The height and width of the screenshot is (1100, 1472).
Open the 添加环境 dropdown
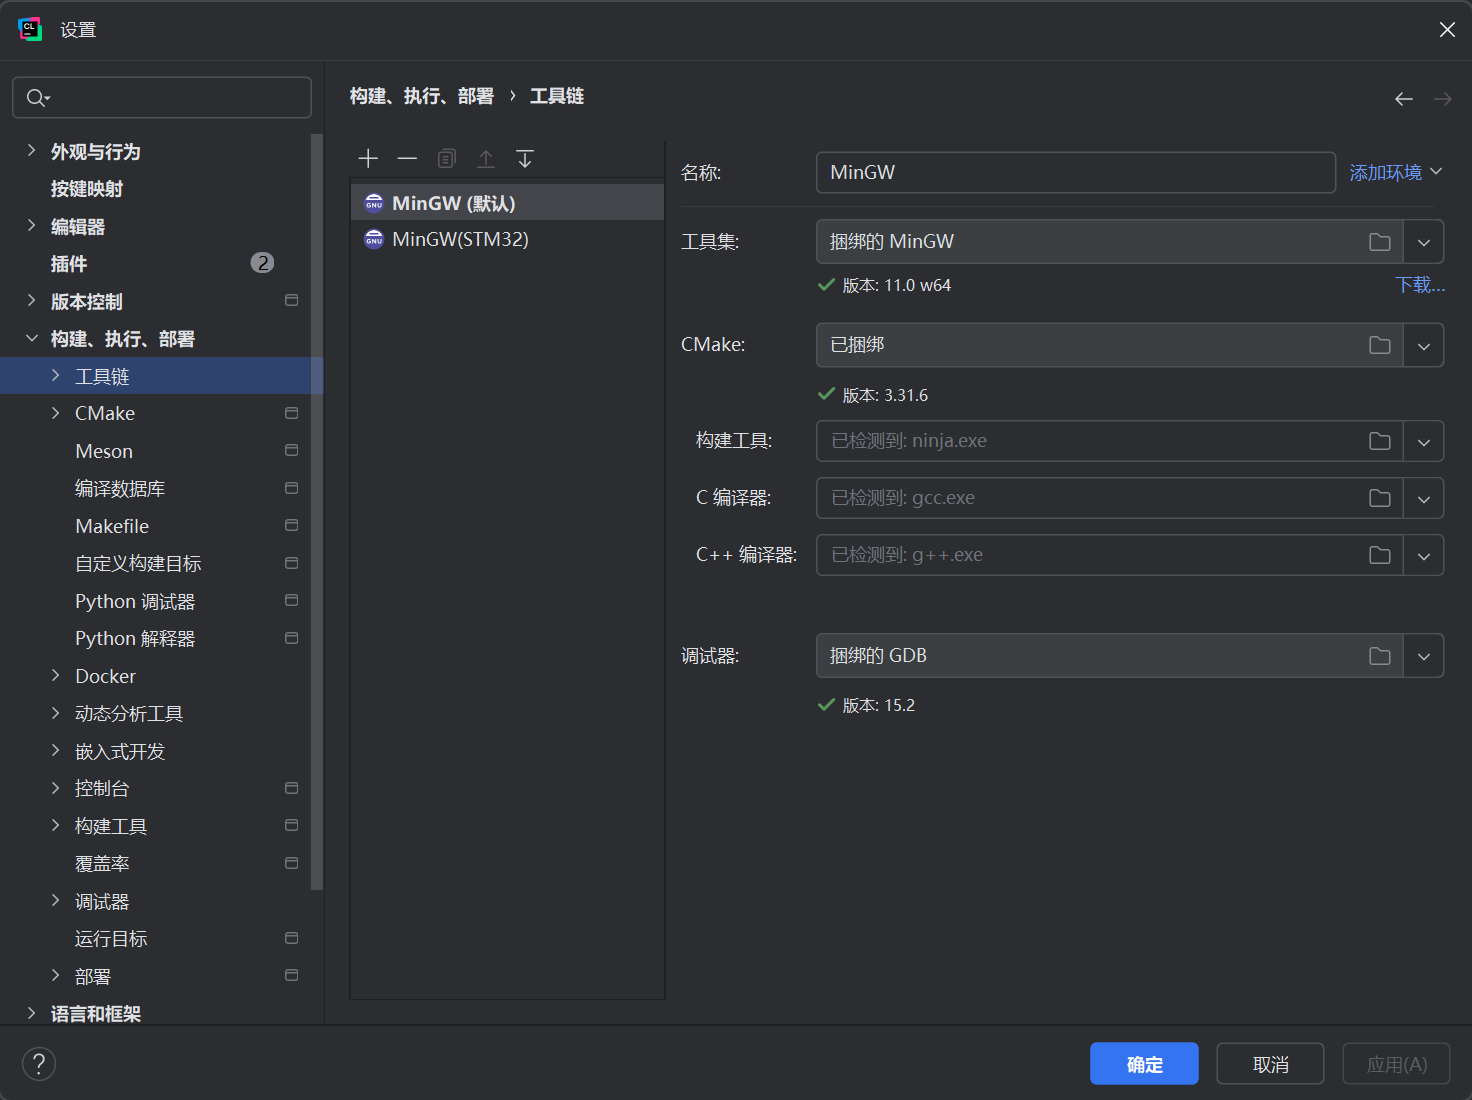tap(1396, 172)
